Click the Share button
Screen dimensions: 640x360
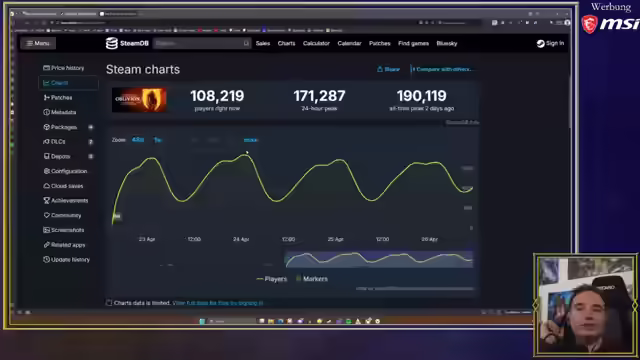click(388, 69)
